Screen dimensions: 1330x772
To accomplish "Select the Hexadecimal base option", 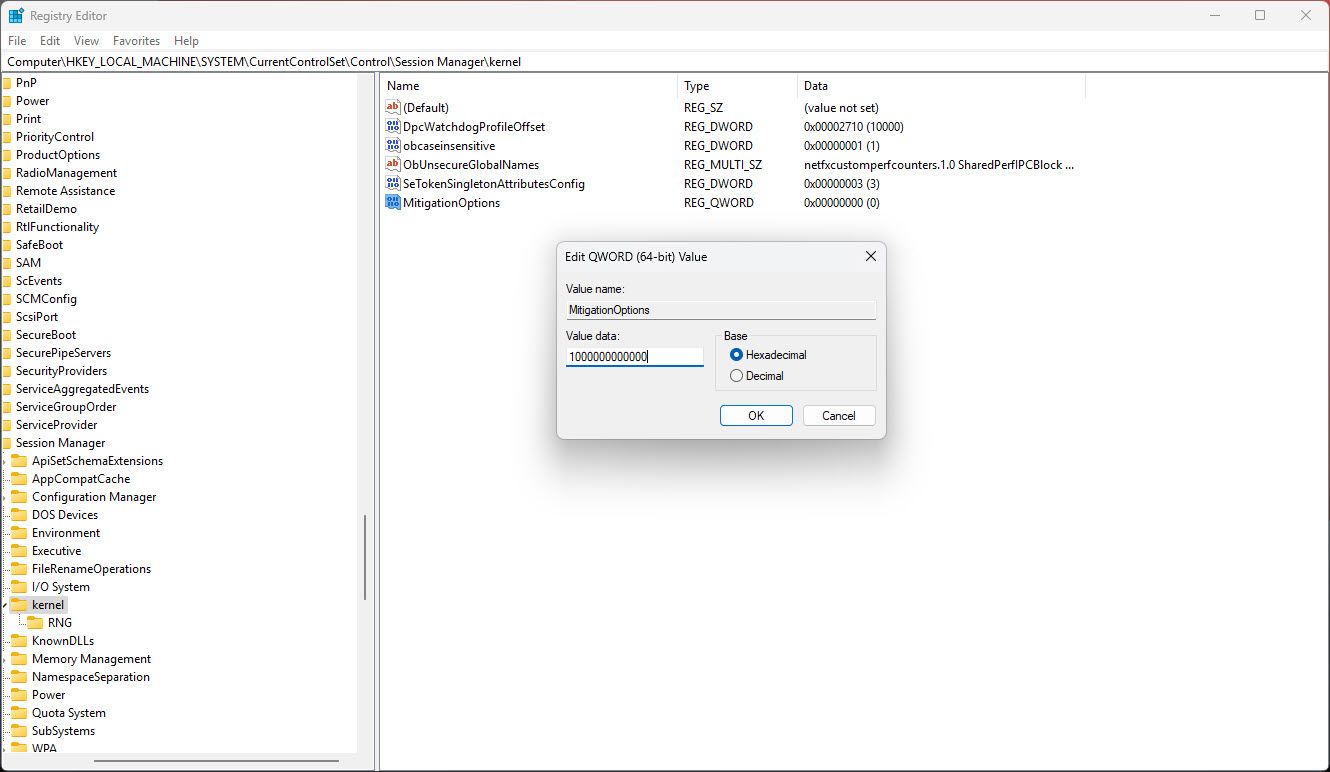I will coord(735,354).
